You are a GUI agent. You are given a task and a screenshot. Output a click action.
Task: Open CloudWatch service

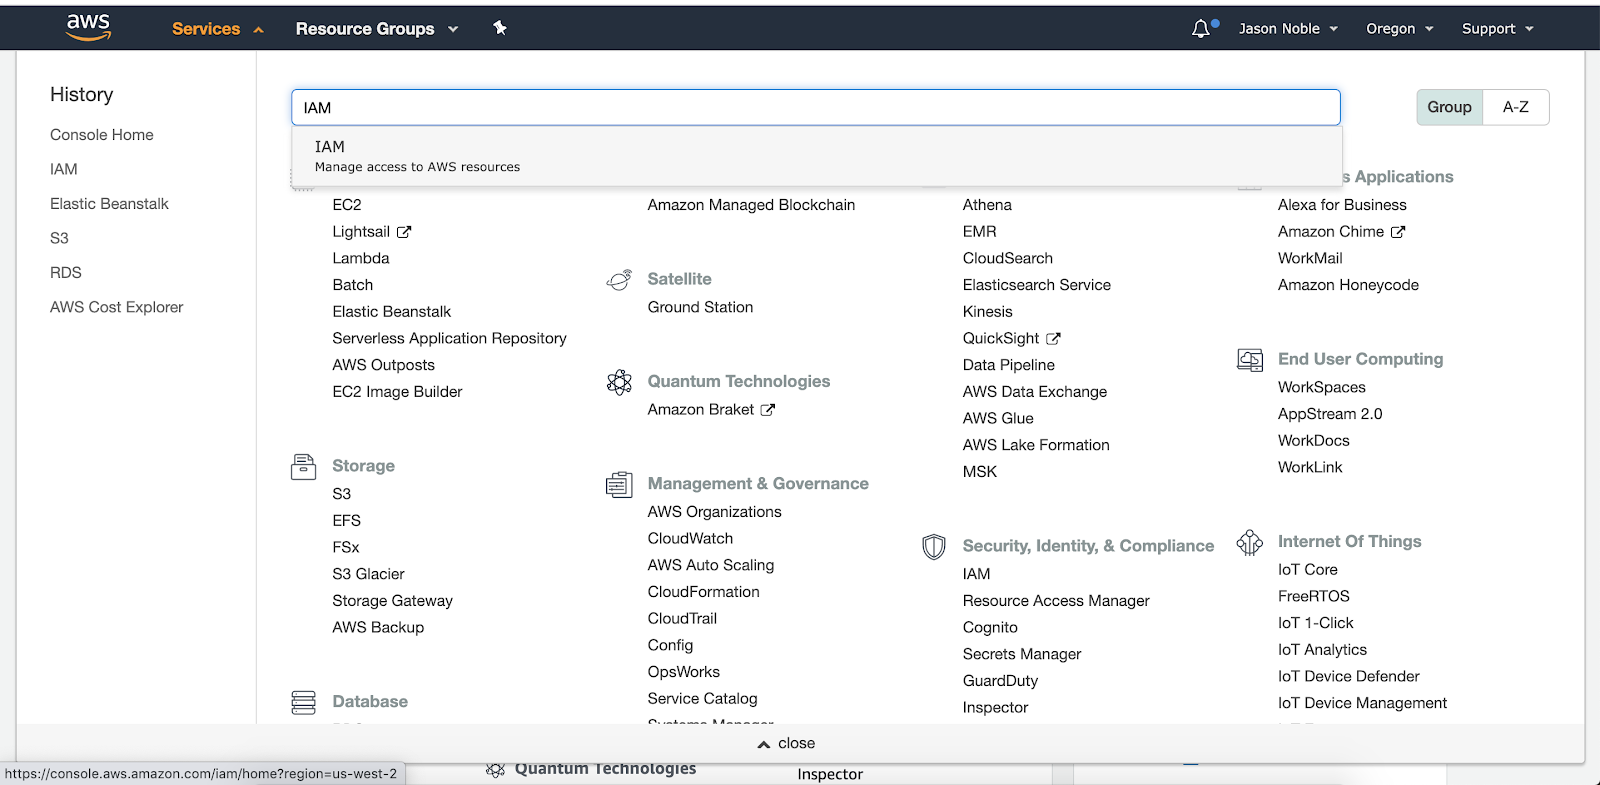pyautogui.click(x=690, y=539)
